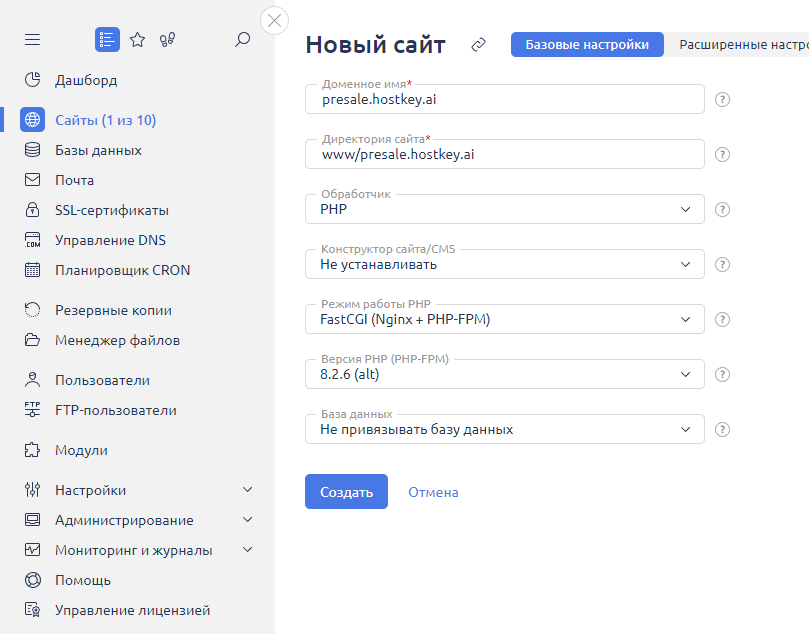Expand the Мониторинг и журналы chevron
Viewport: 809px width, 634px height.
(x=248, y=549)
